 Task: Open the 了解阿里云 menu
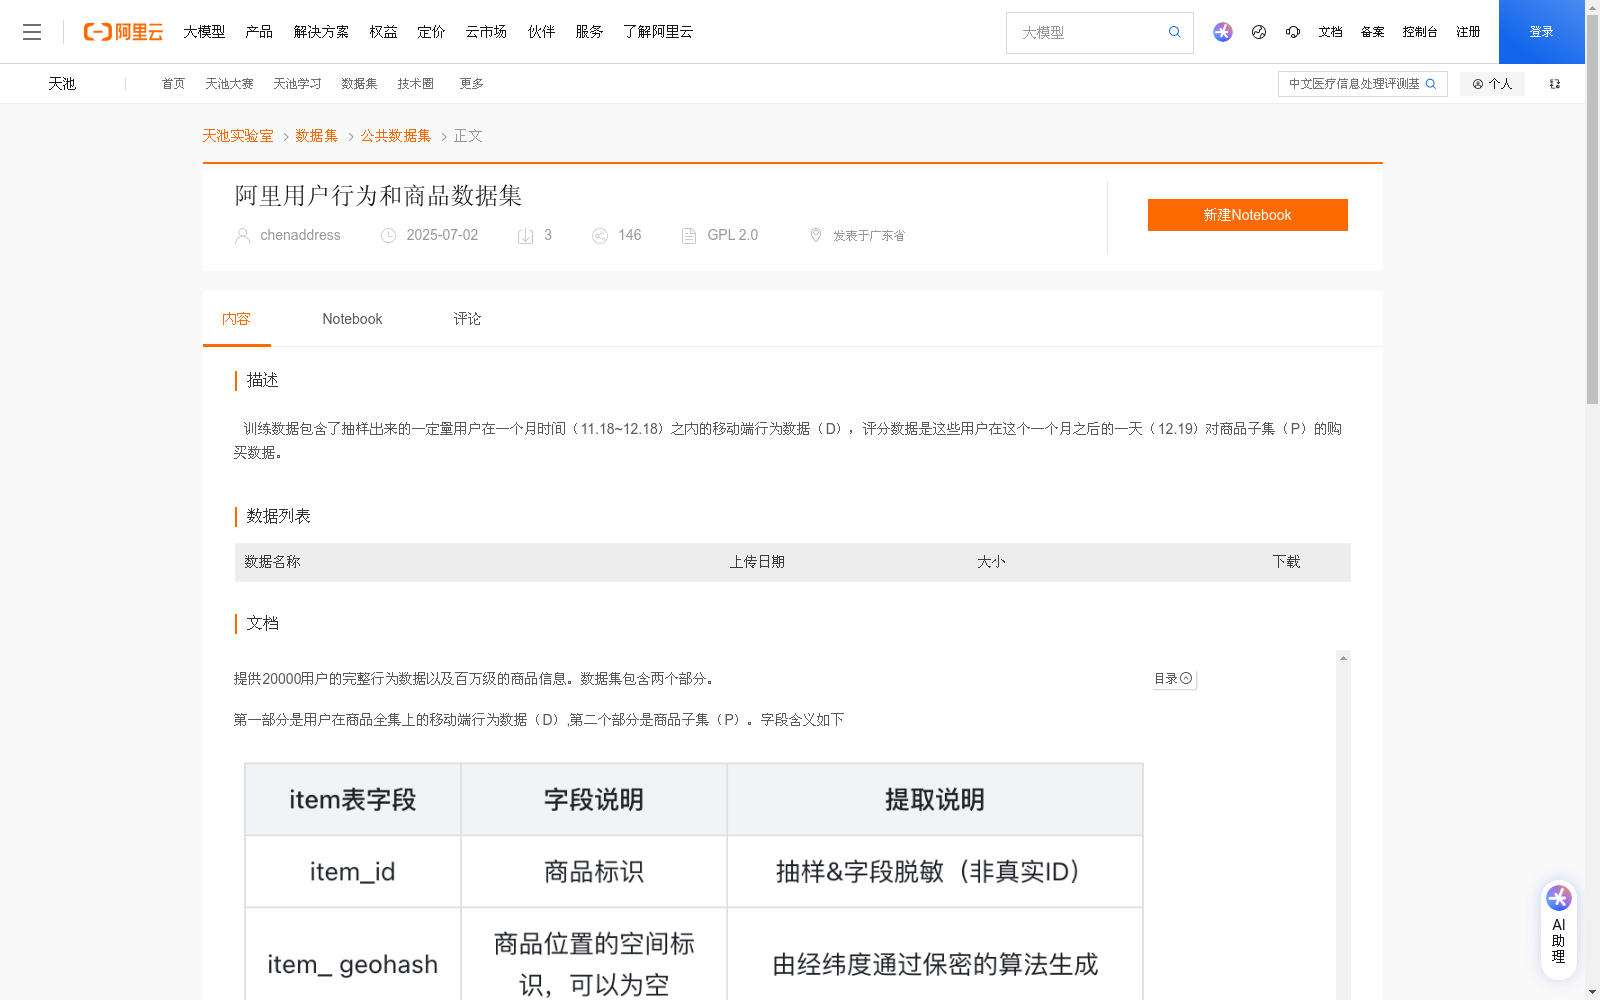pyautogui.click(x=658, y=32)
